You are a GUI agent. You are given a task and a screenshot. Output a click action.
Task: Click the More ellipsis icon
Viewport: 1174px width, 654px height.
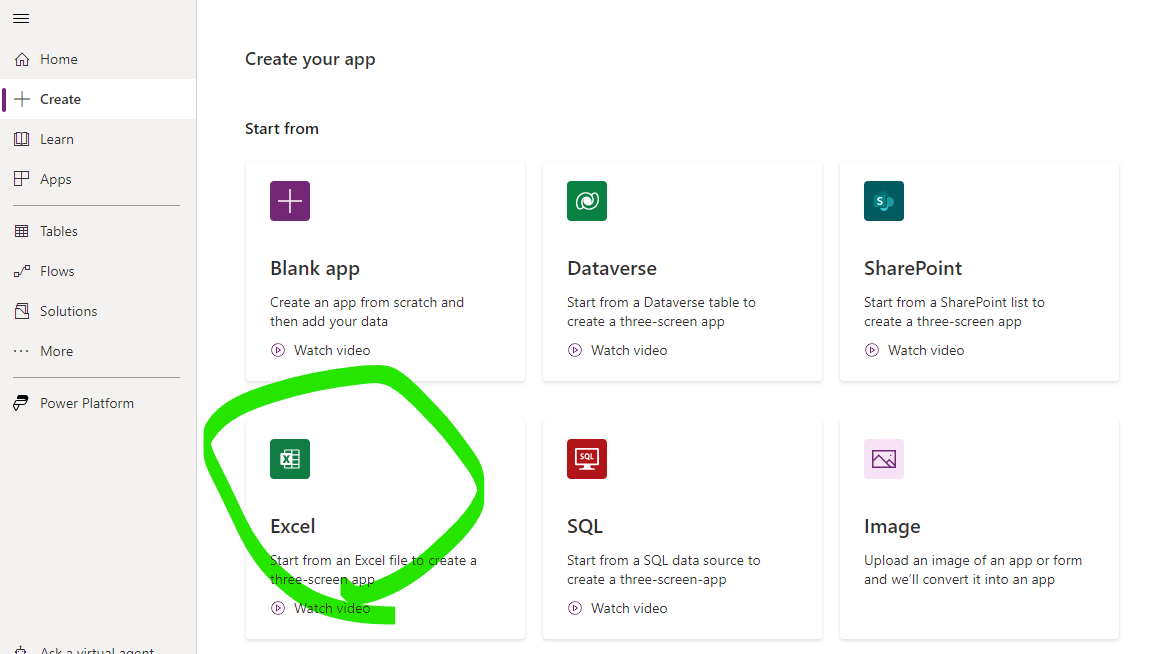[22, 351]
